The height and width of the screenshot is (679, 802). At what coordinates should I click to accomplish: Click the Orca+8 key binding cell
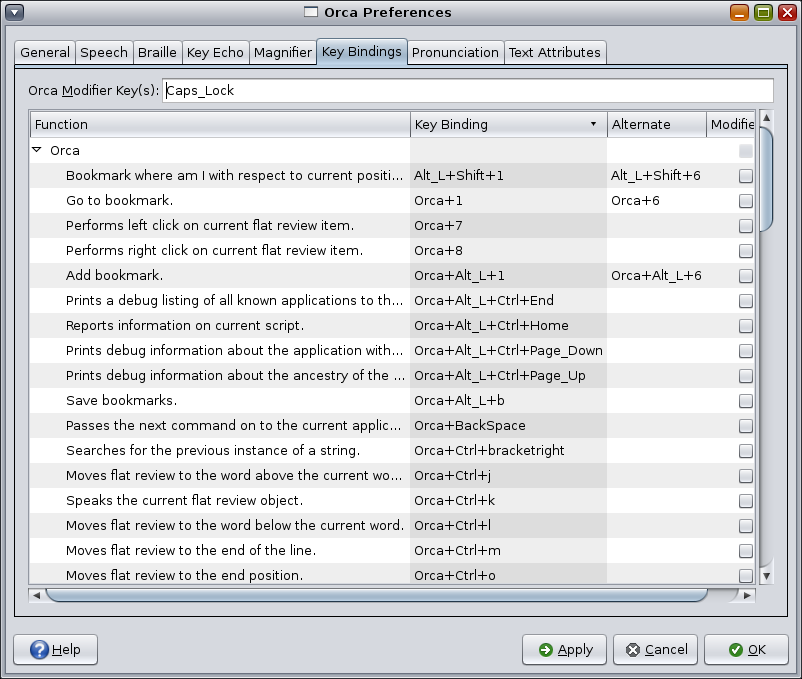coord(508,251)
